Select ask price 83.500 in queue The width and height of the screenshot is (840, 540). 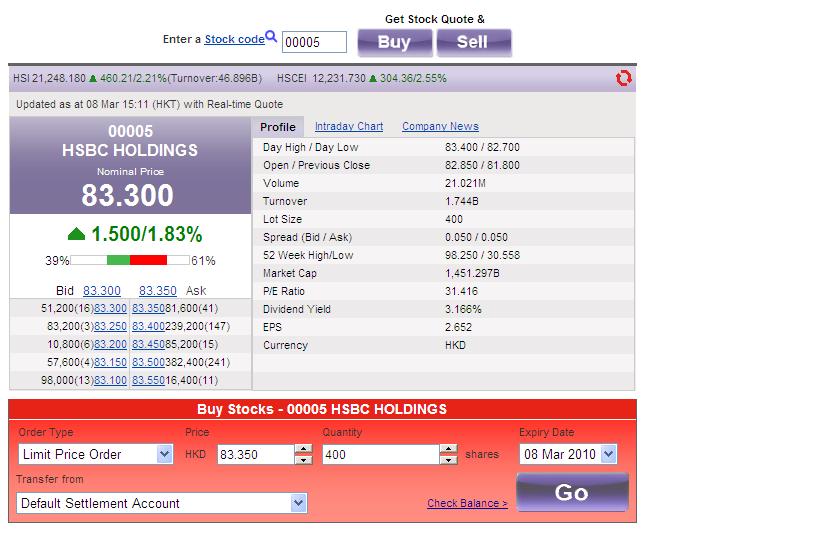[x=148, y=362]
